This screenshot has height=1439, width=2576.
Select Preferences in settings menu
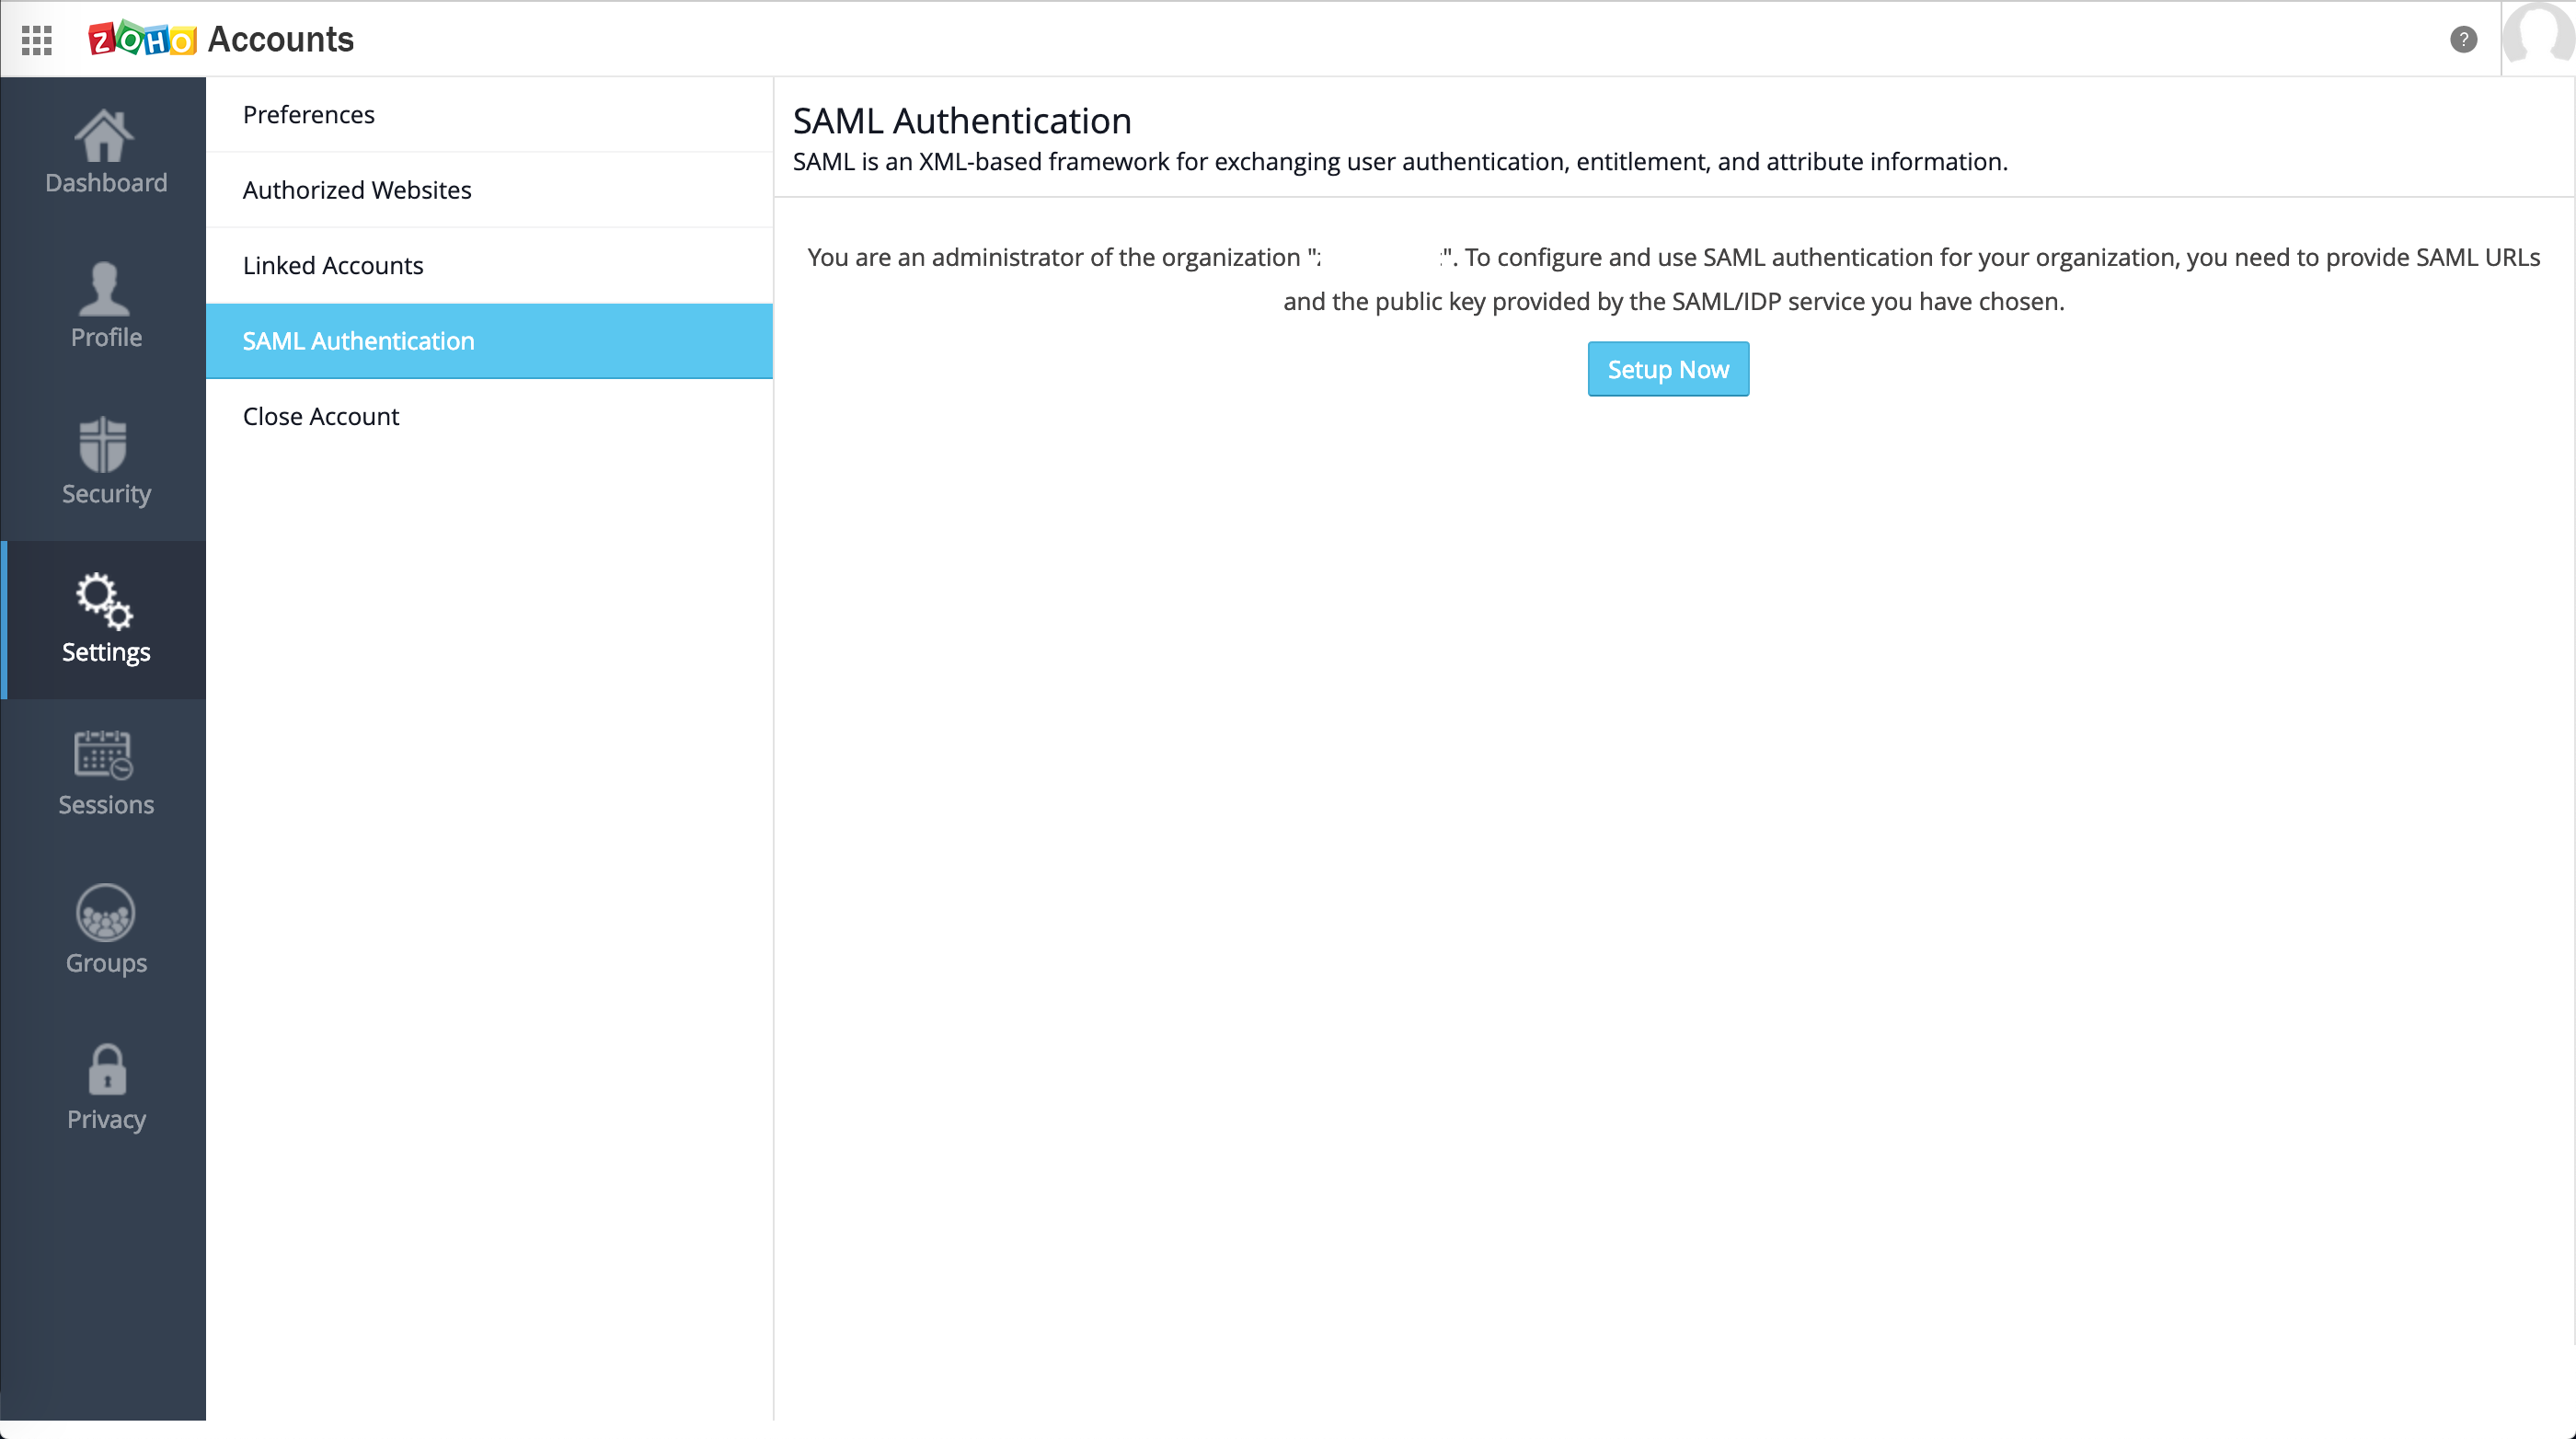(308, 115)
